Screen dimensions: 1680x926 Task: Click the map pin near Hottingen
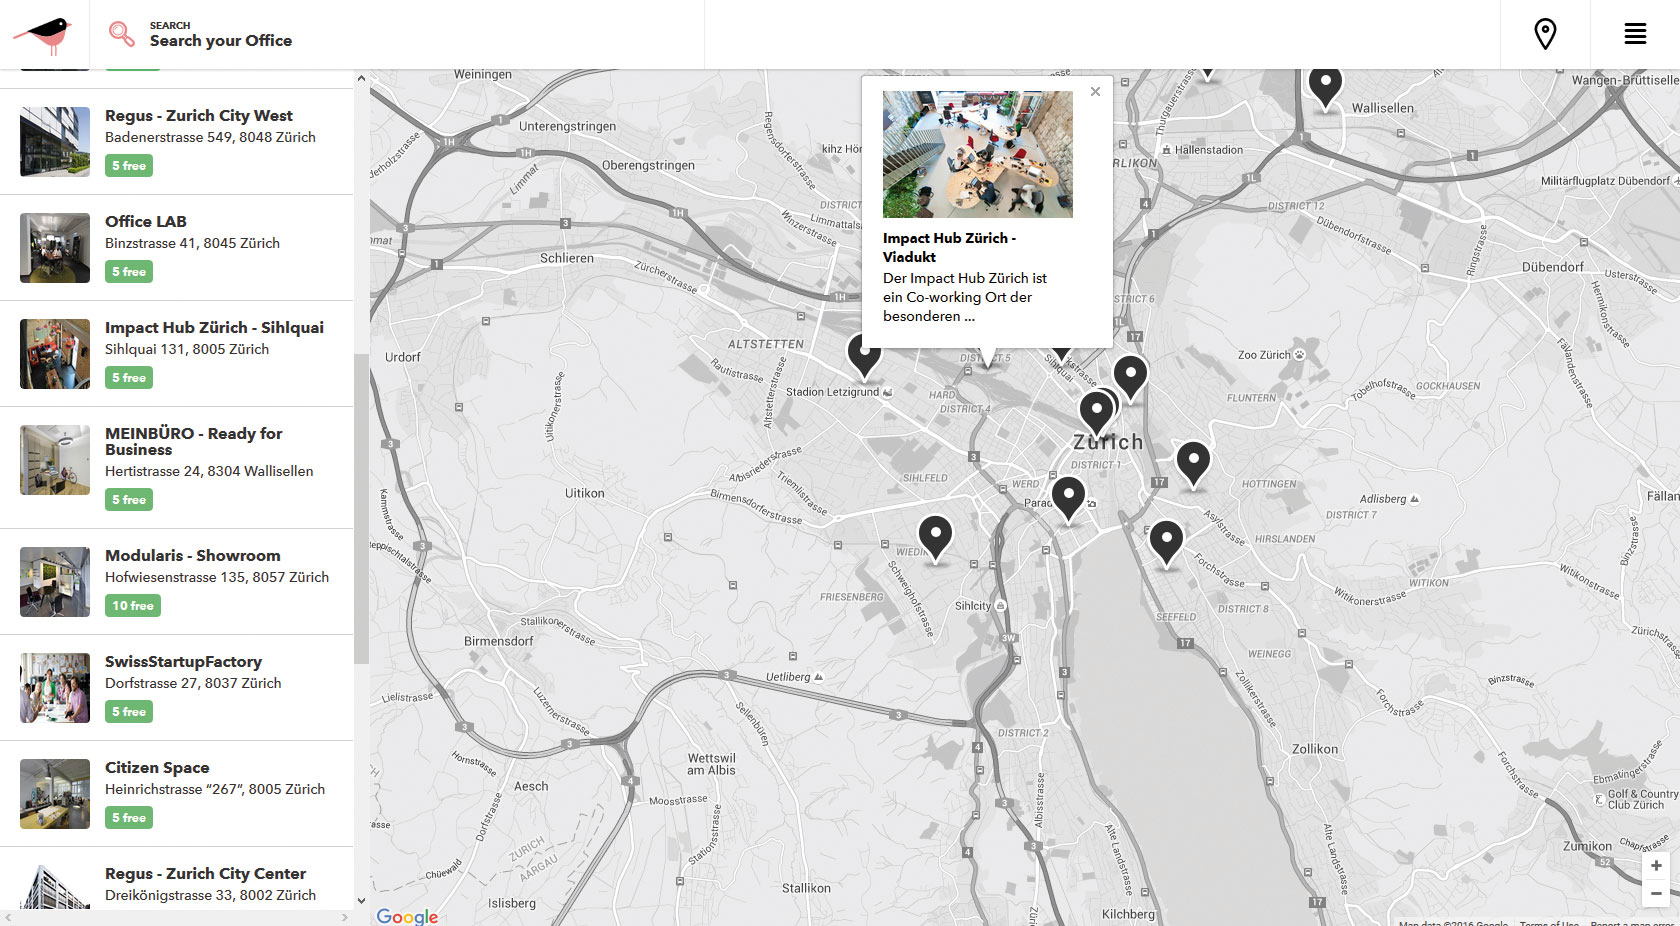click(1193, 464)
